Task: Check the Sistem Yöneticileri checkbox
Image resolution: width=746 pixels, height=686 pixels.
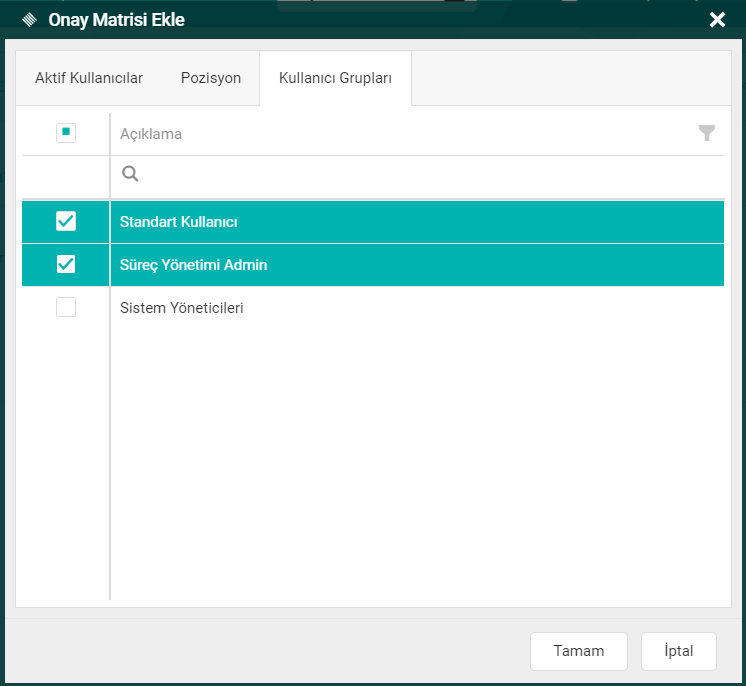Action: (66, 308)
